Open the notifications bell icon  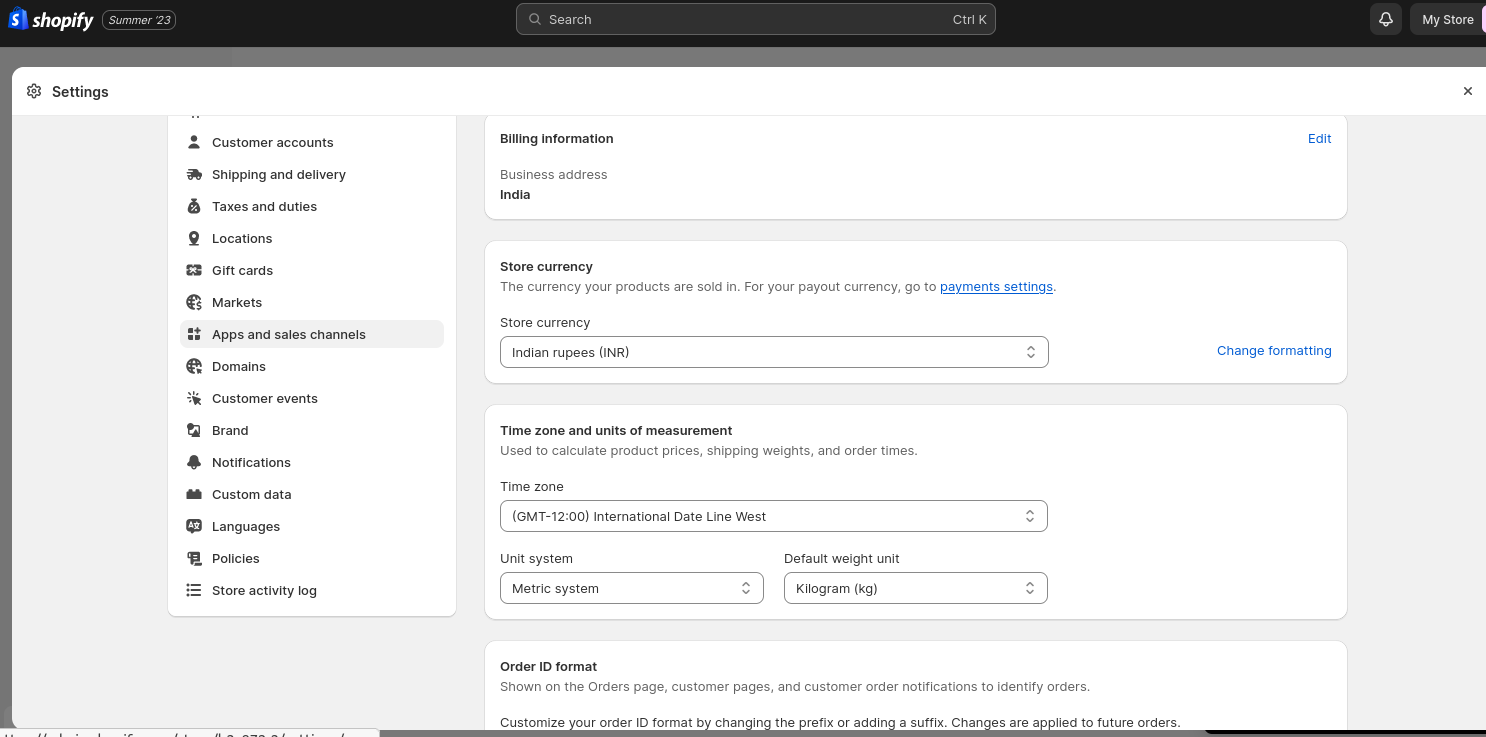[x=1386, y=19]
